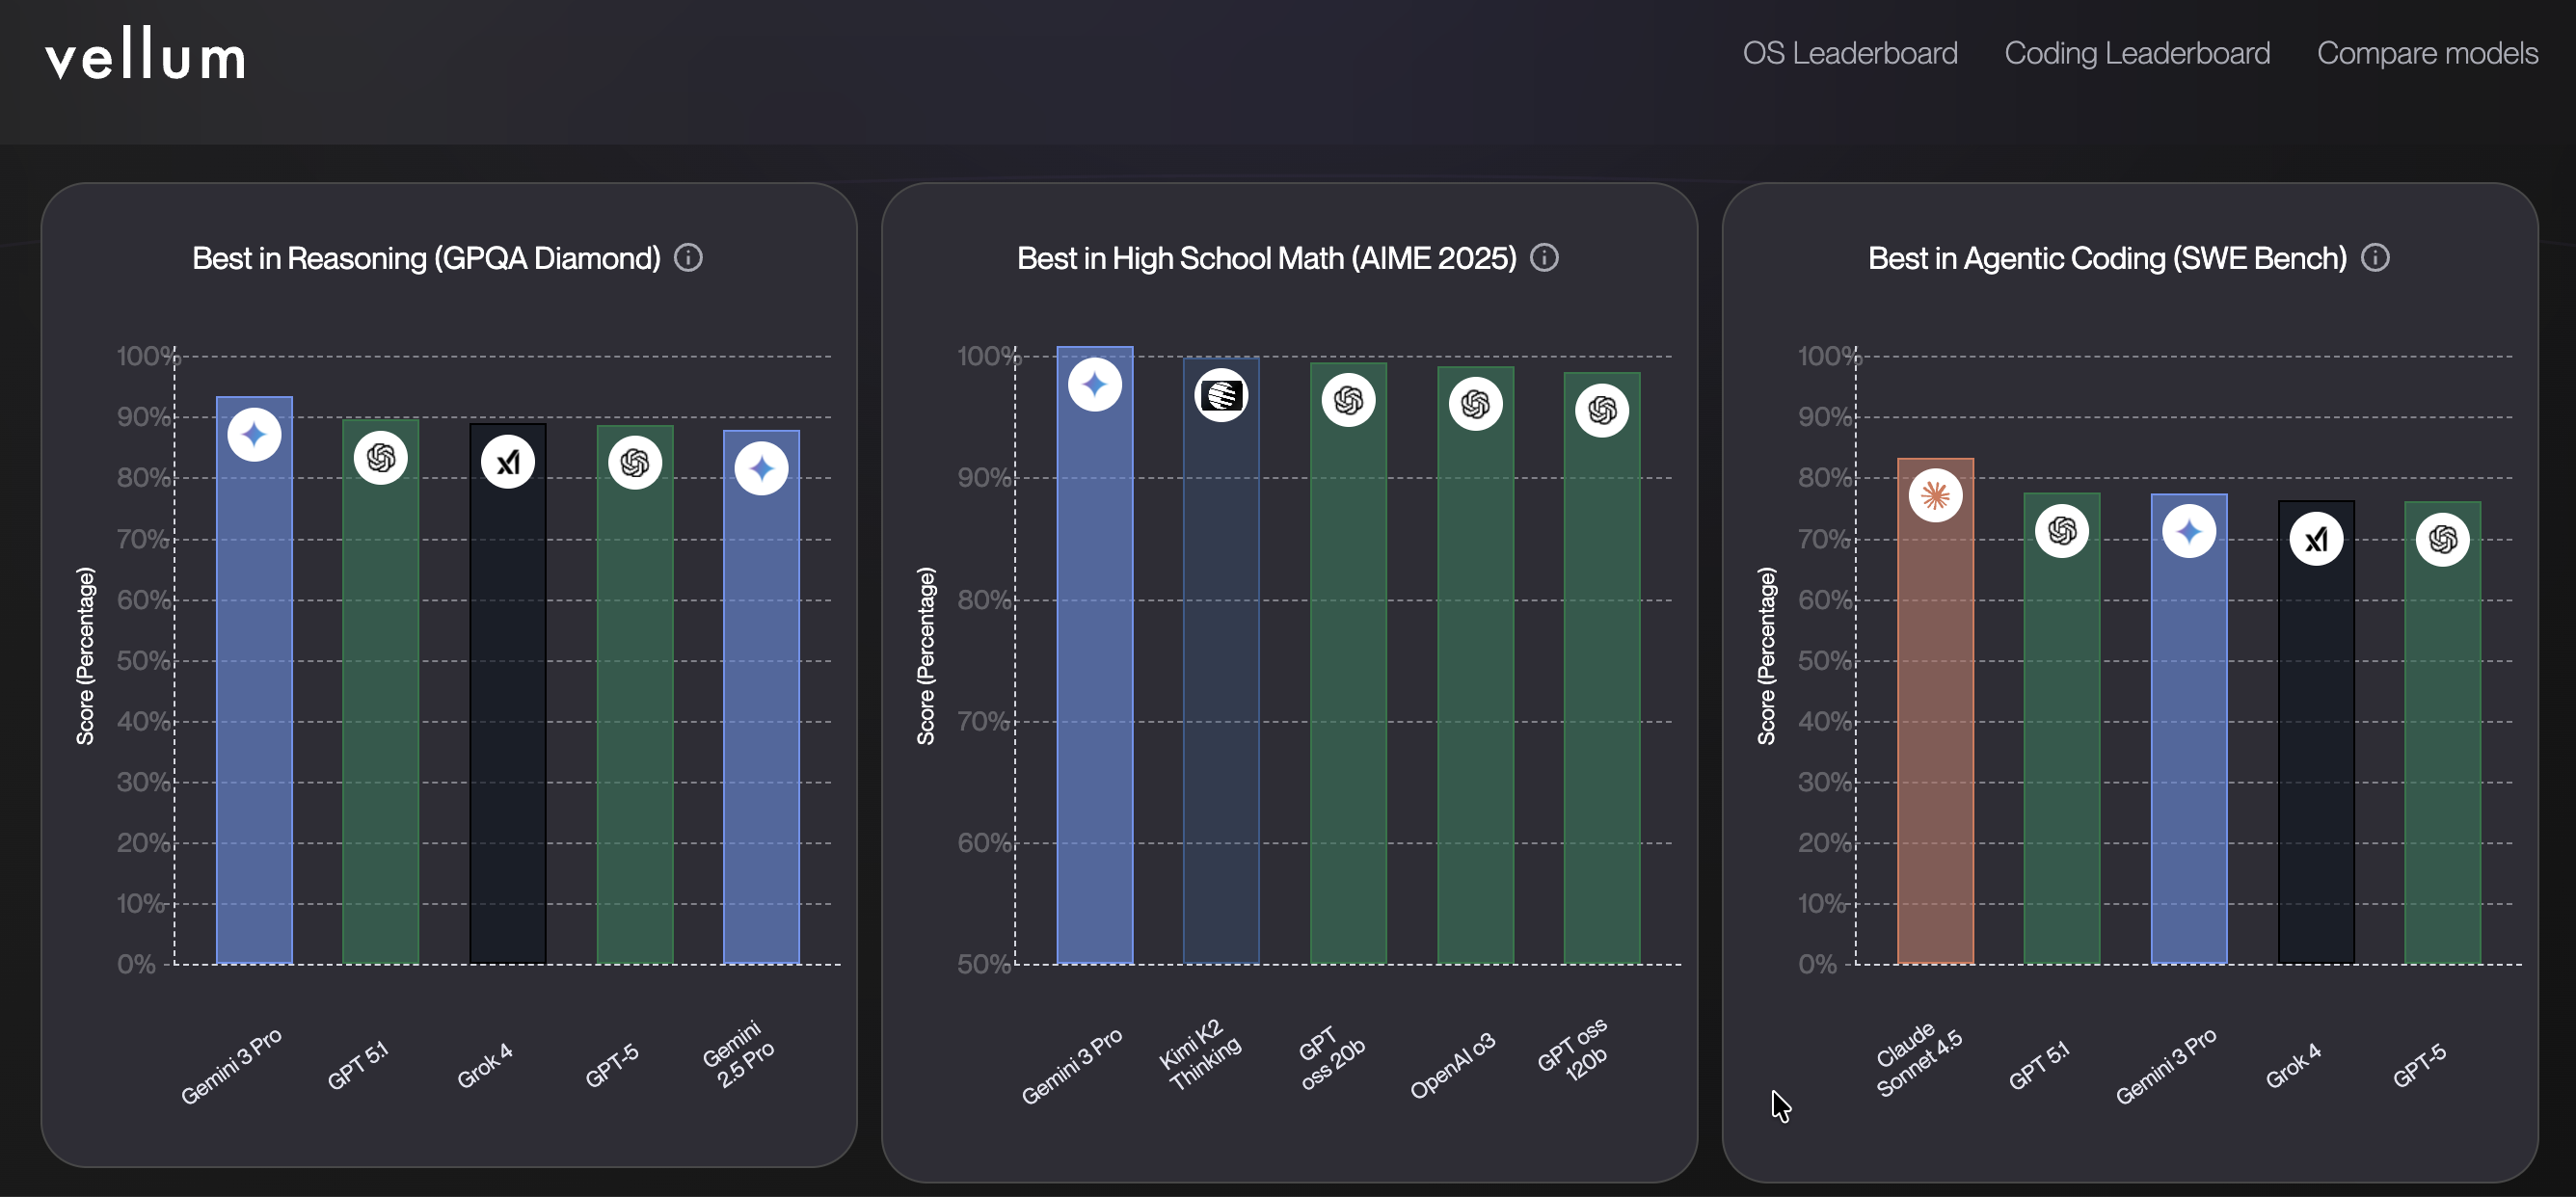
Task: Open the Compare models link
Action: point(2427,53)
